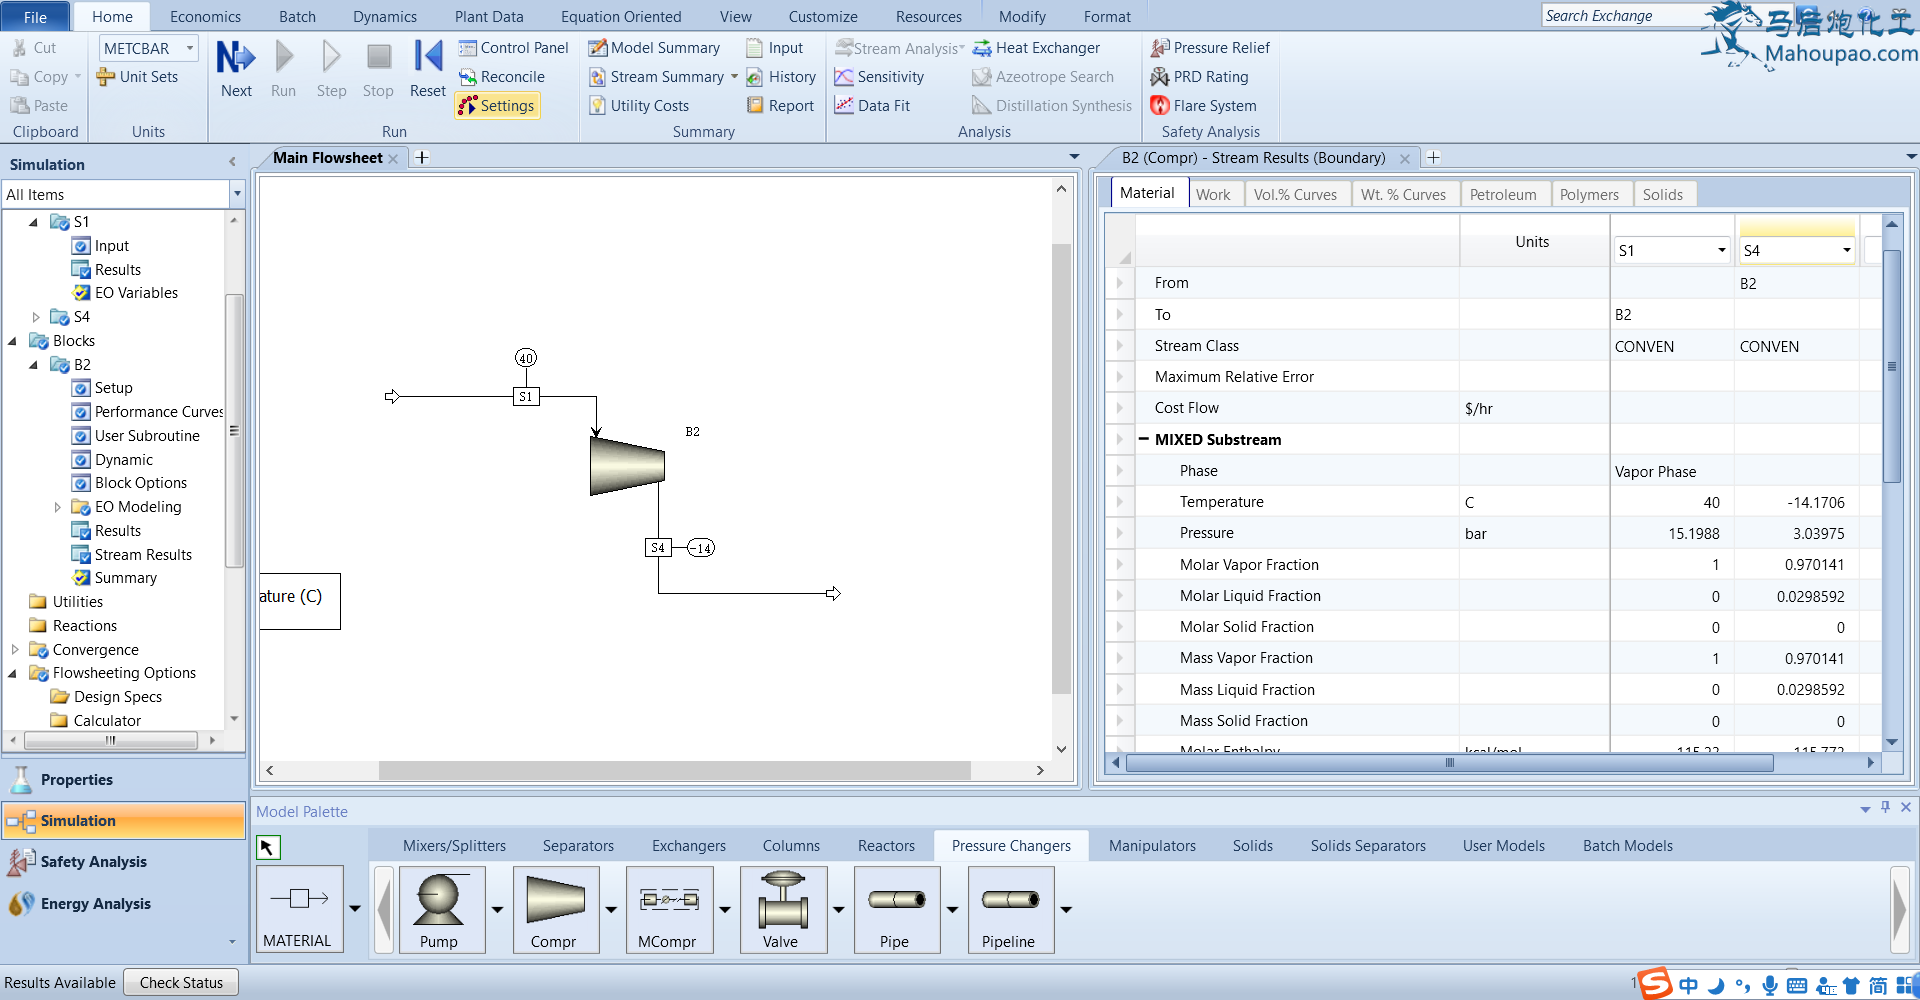Open the S1 stream selector dropdown
This screenshot has height=1000, width=1920.
coord(1722,250)
